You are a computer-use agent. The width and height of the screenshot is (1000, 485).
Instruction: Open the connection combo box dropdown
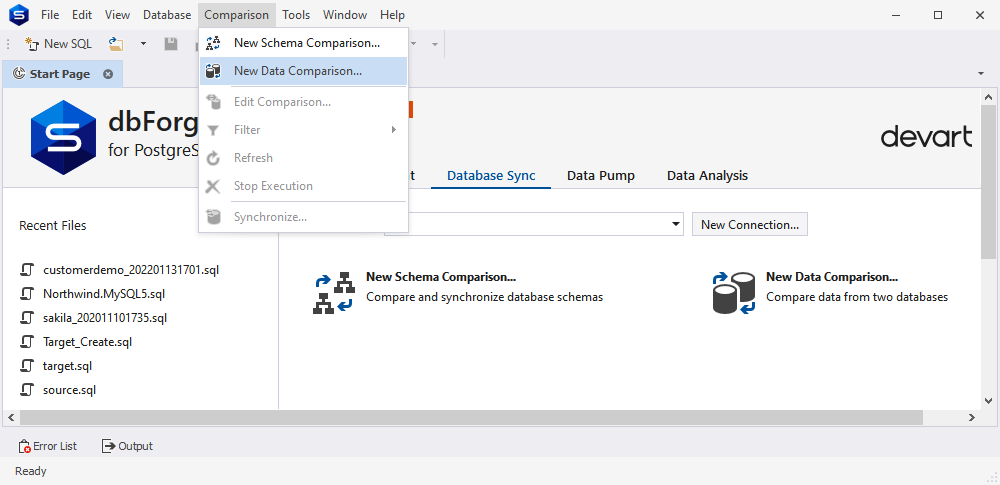coord(675,225)
